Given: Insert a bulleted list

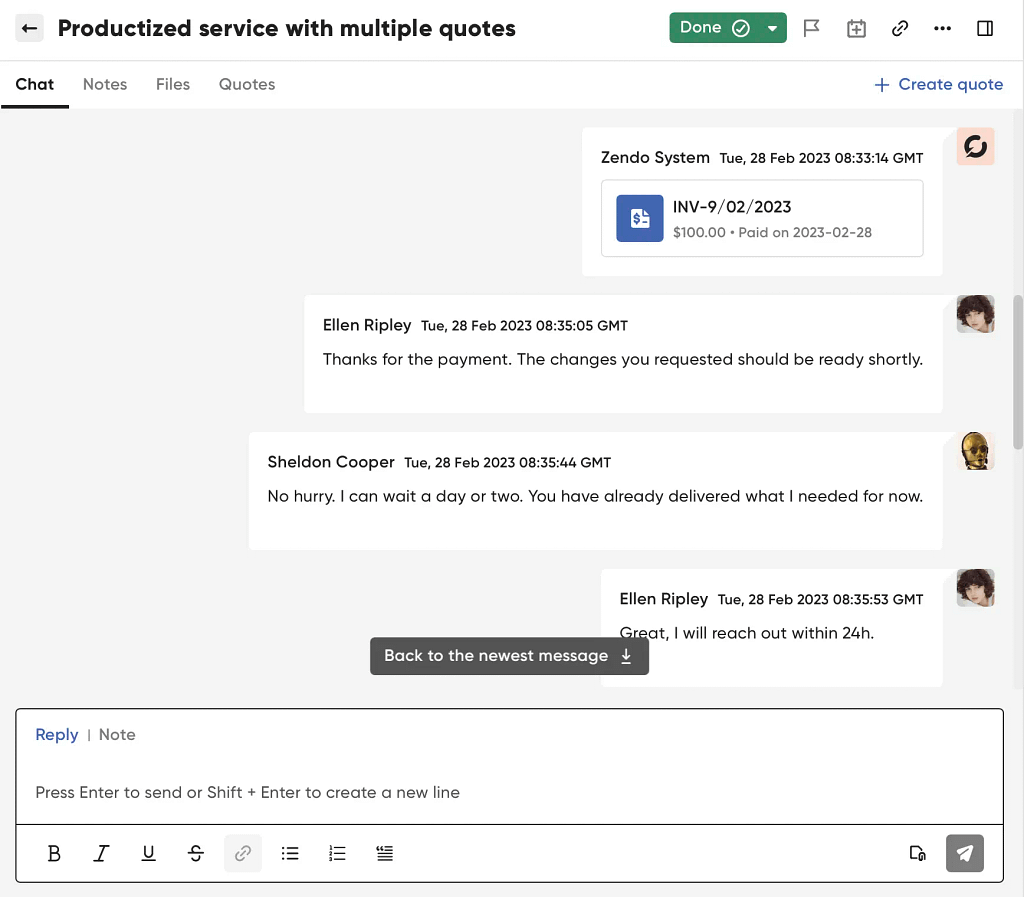Looking at the screenshot, I should pyautogui.click(x=290, y=853).
